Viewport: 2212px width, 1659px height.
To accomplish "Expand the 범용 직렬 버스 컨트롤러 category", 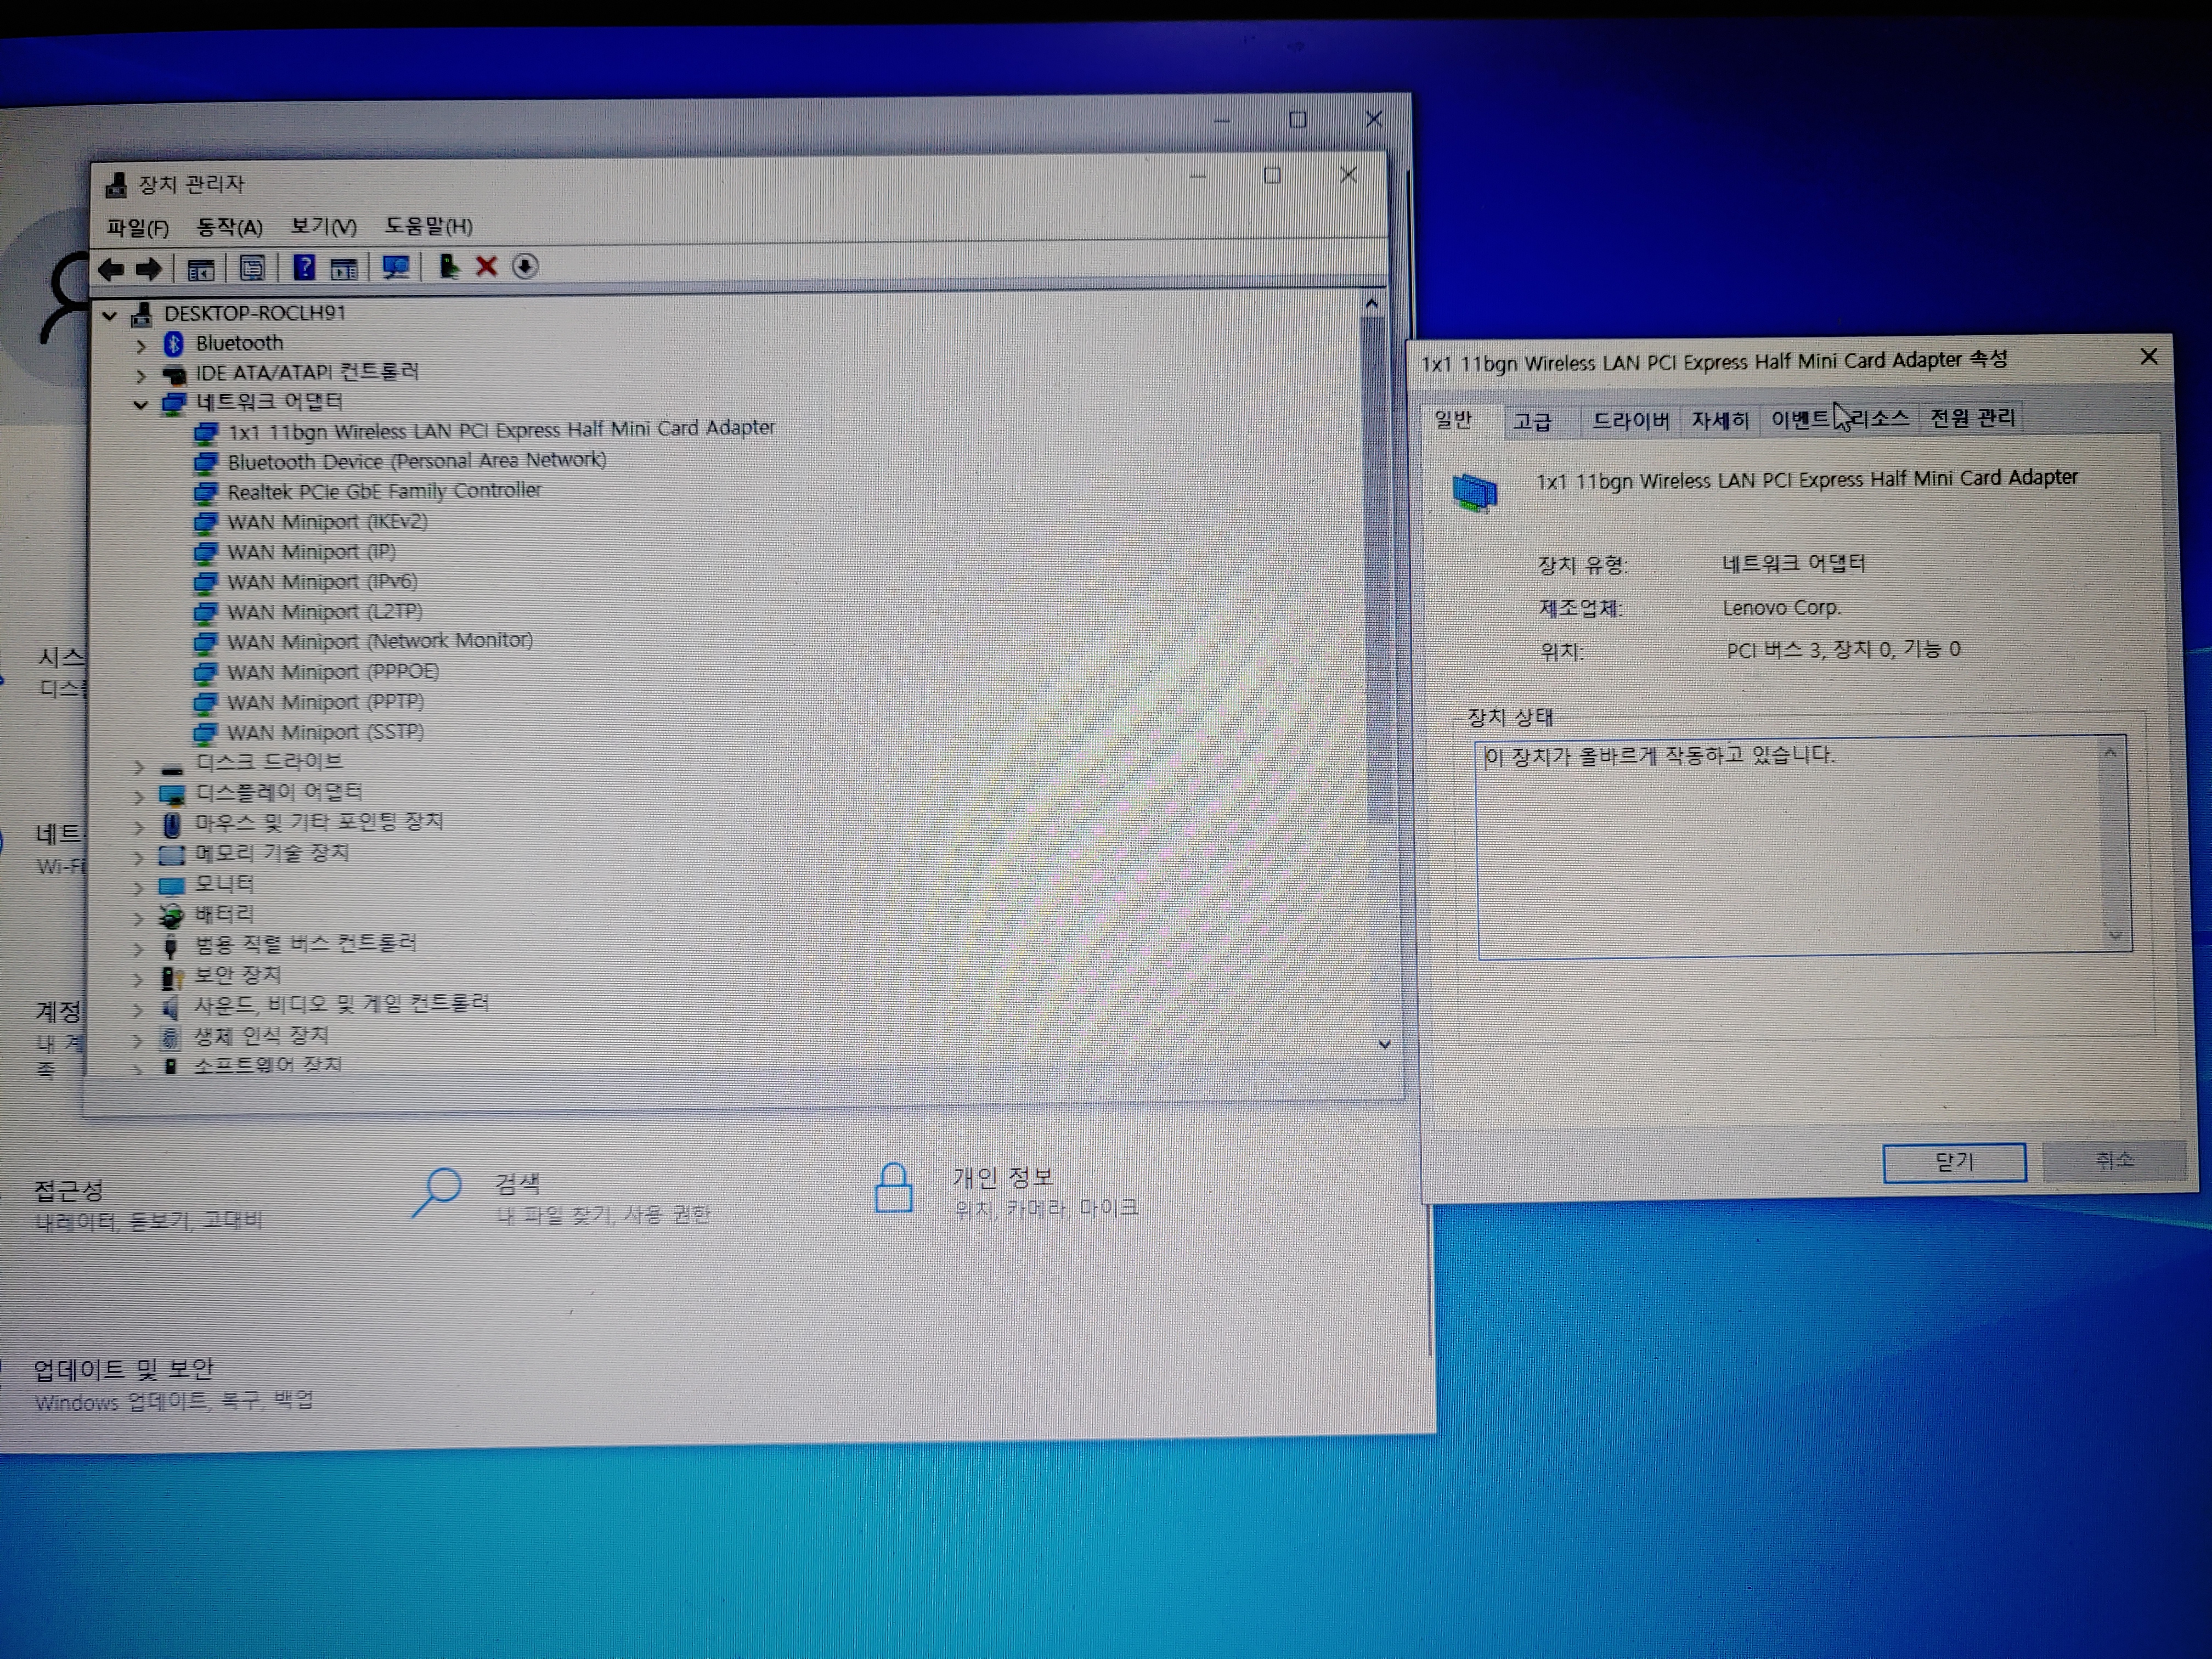I will 138,948.
